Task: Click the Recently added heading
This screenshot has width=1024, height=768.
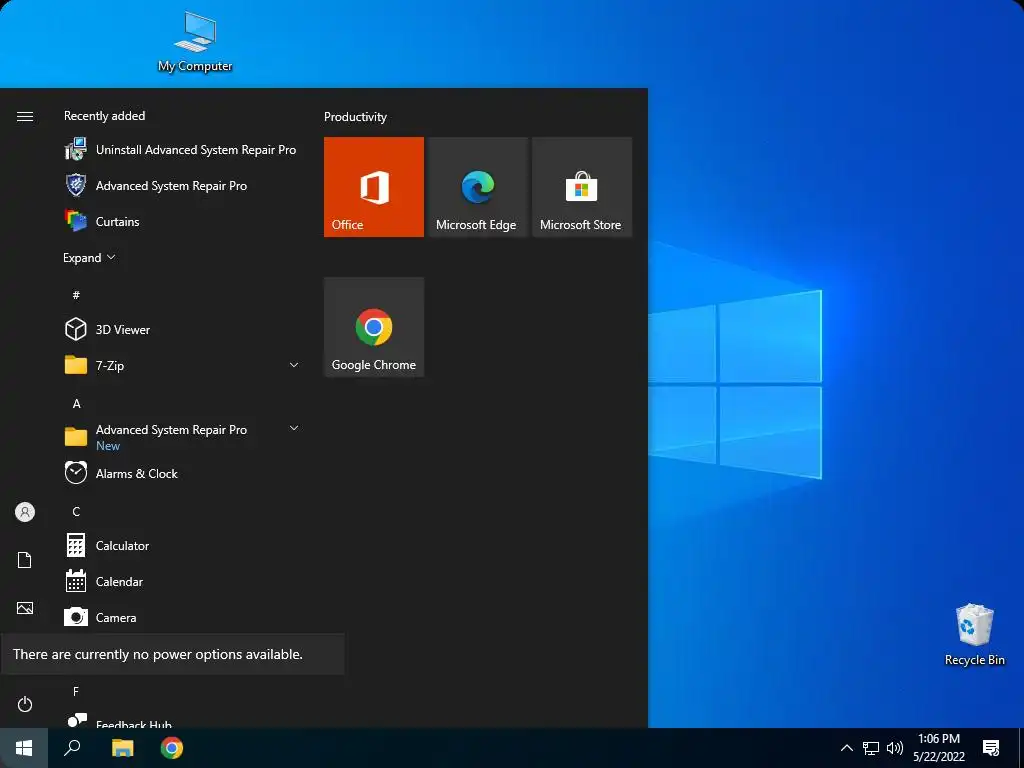Action: point(104,116)
